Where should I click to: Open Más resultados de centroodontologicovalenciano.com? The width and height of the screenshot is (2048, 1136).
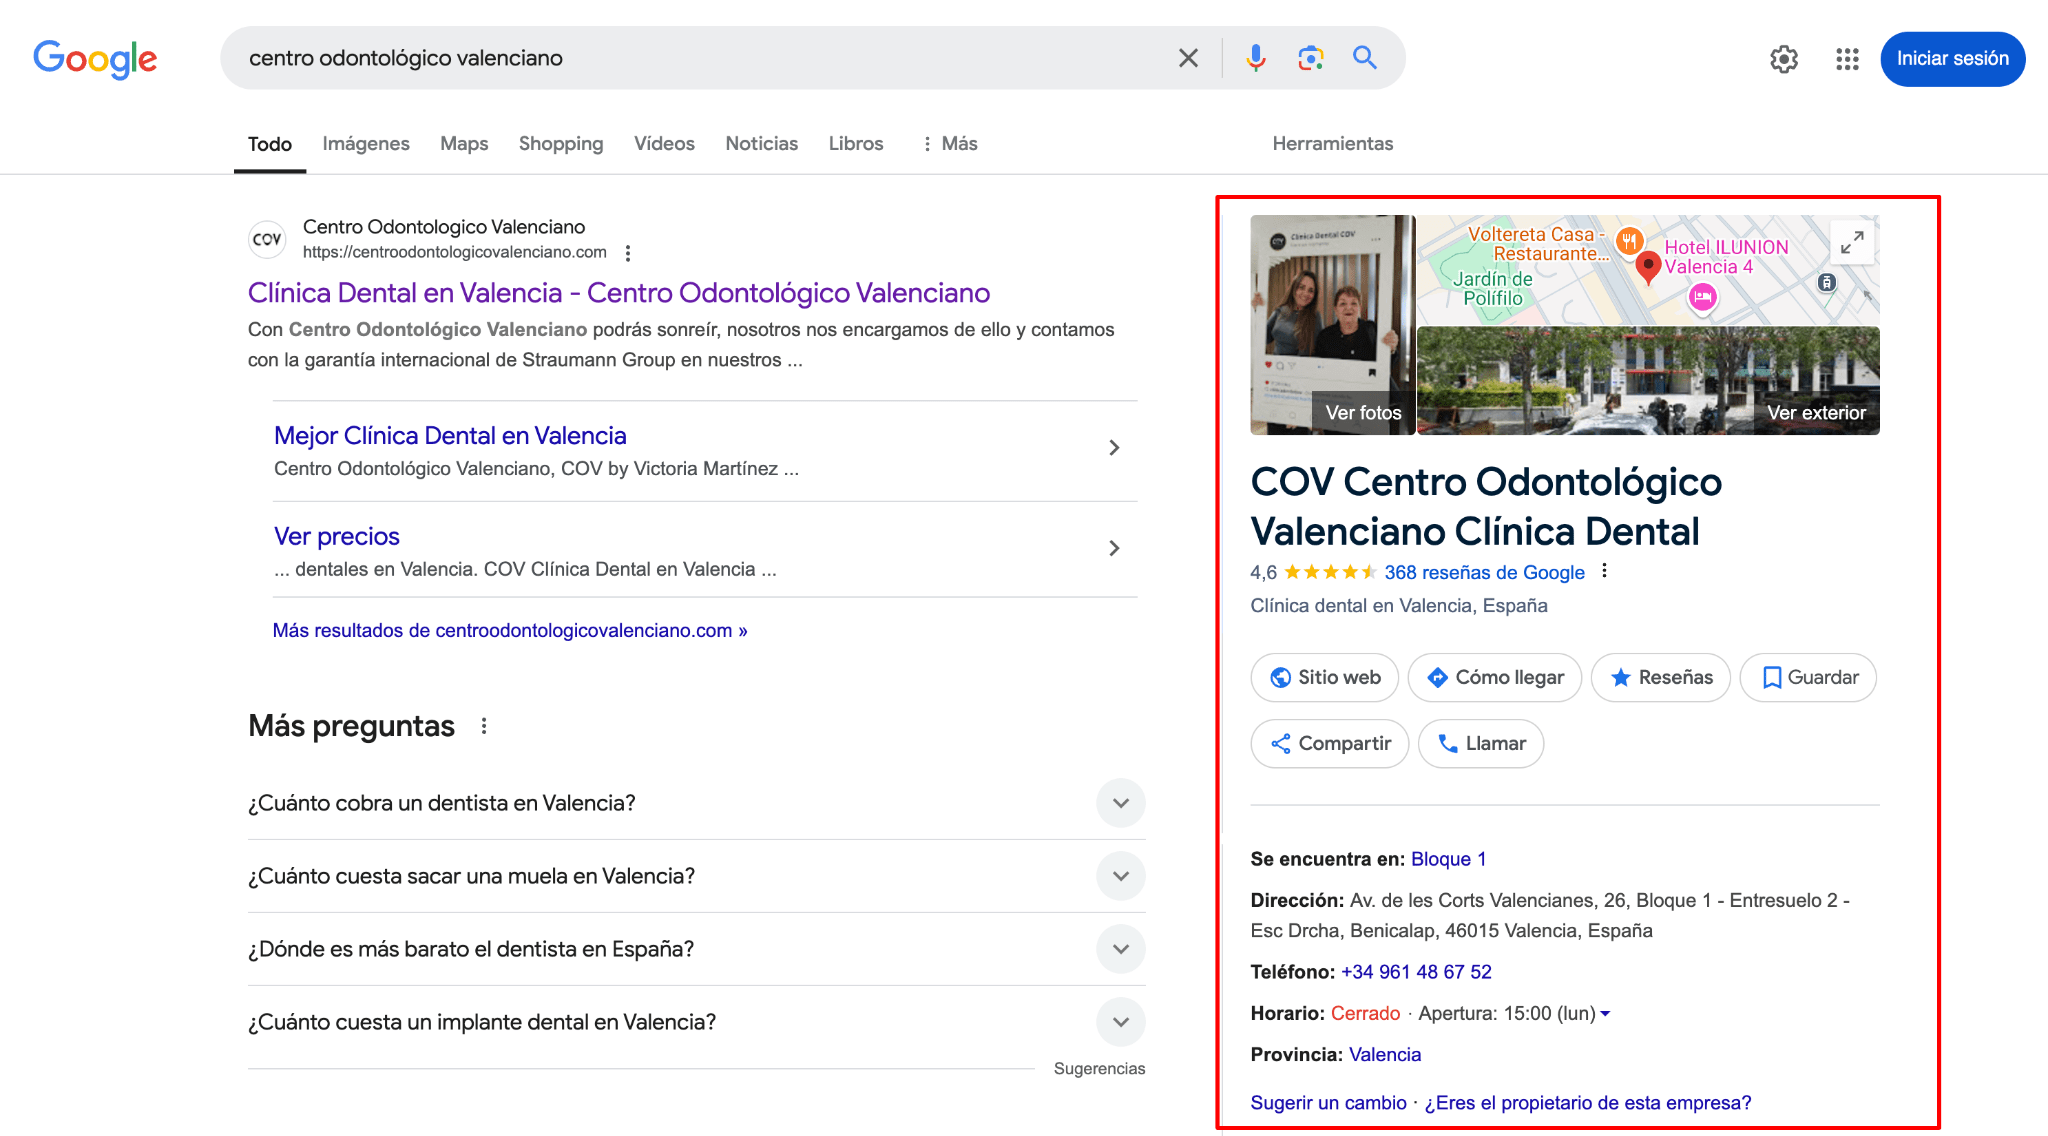(510, 631)
